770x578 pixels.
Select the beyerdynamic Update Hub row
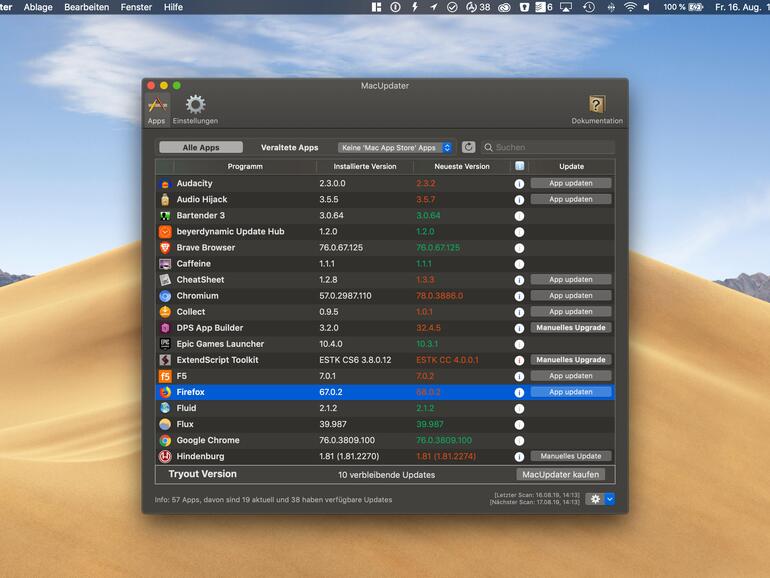(385, 231)
